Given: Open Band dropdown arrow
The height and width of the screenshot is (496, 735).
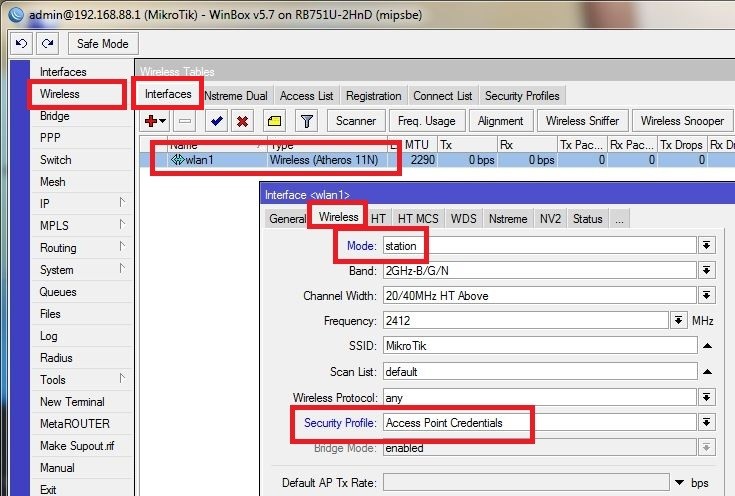Looking at the screenshot, I should 706,271.
